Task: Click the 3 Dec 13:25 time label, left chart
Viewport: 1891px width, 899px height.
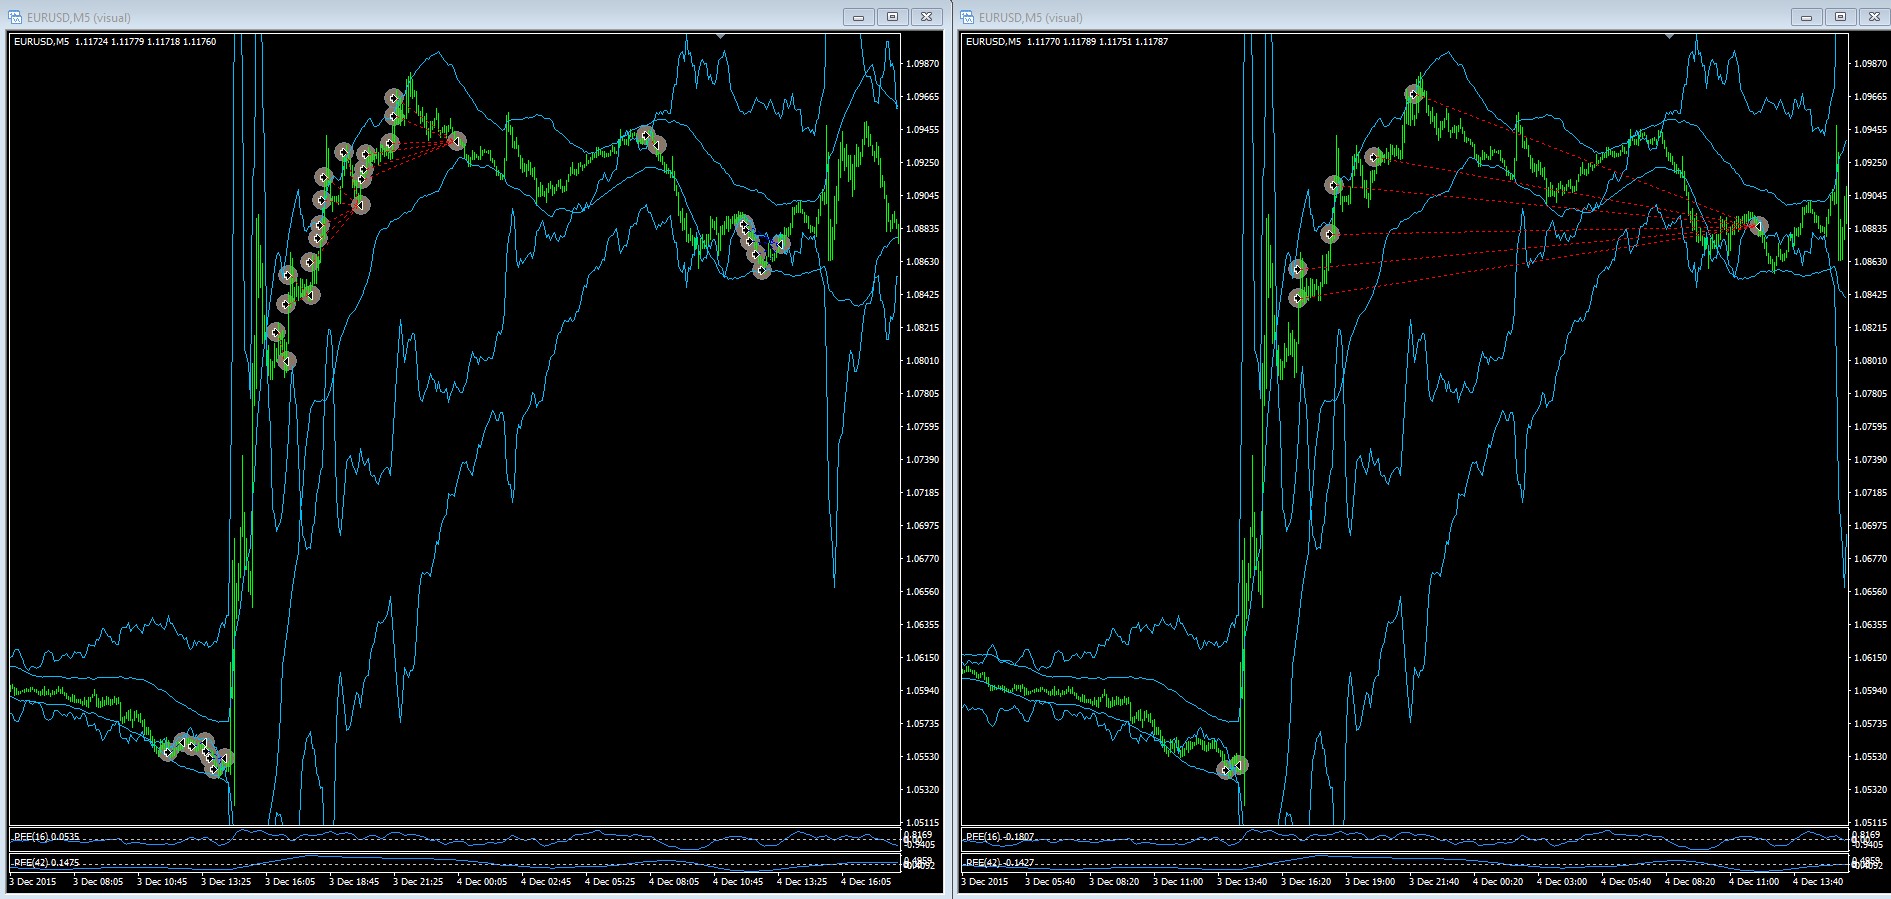Action: [x=226, y=882]
